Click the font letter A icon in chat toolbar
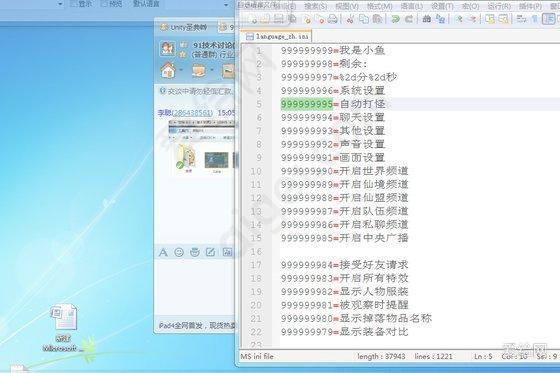The width and height of the screenshot is (560, 373). coord(163,252)
